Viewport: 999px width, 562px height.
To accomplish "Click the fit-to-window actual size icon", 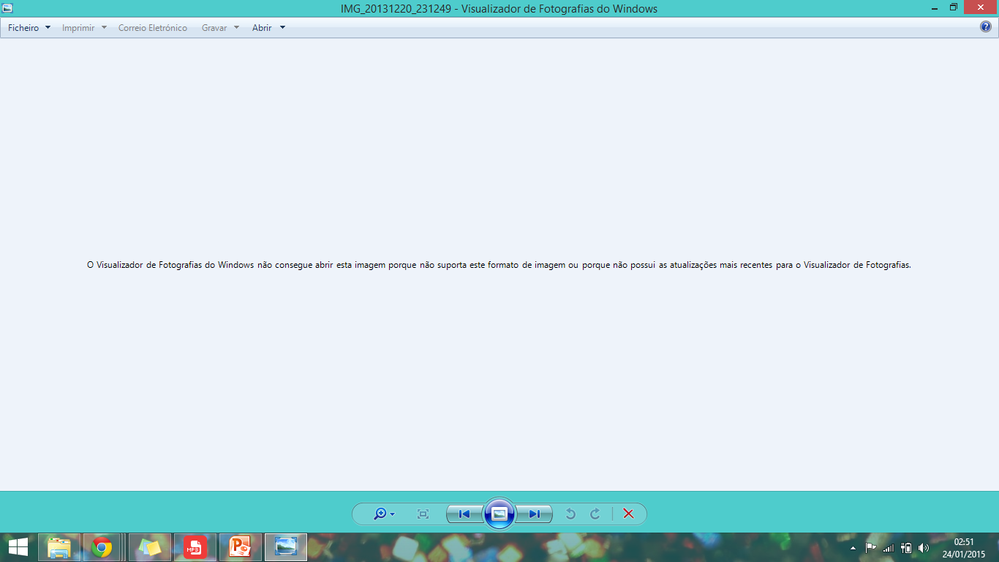I will 423,514.
